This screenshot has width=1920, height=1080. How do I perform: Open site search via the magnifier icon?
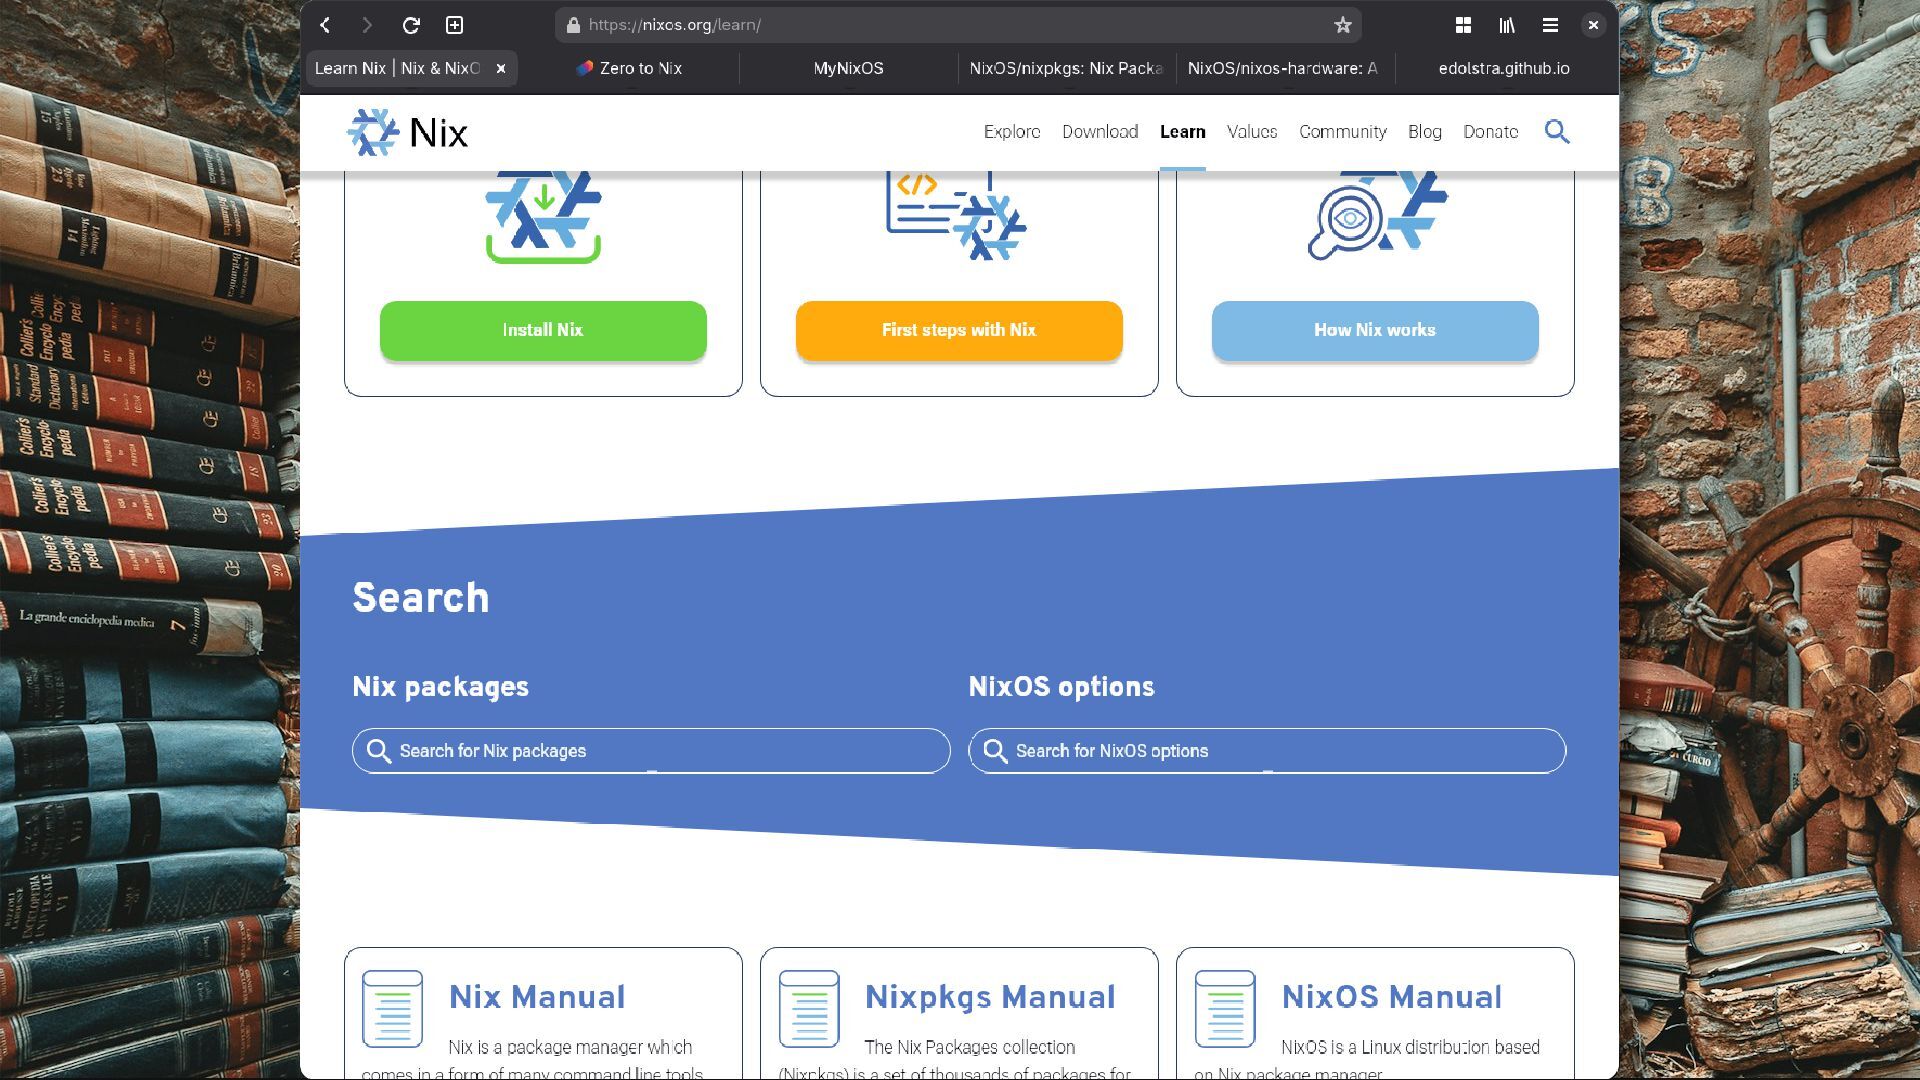pyautogui.click(x=1557, y=131)
